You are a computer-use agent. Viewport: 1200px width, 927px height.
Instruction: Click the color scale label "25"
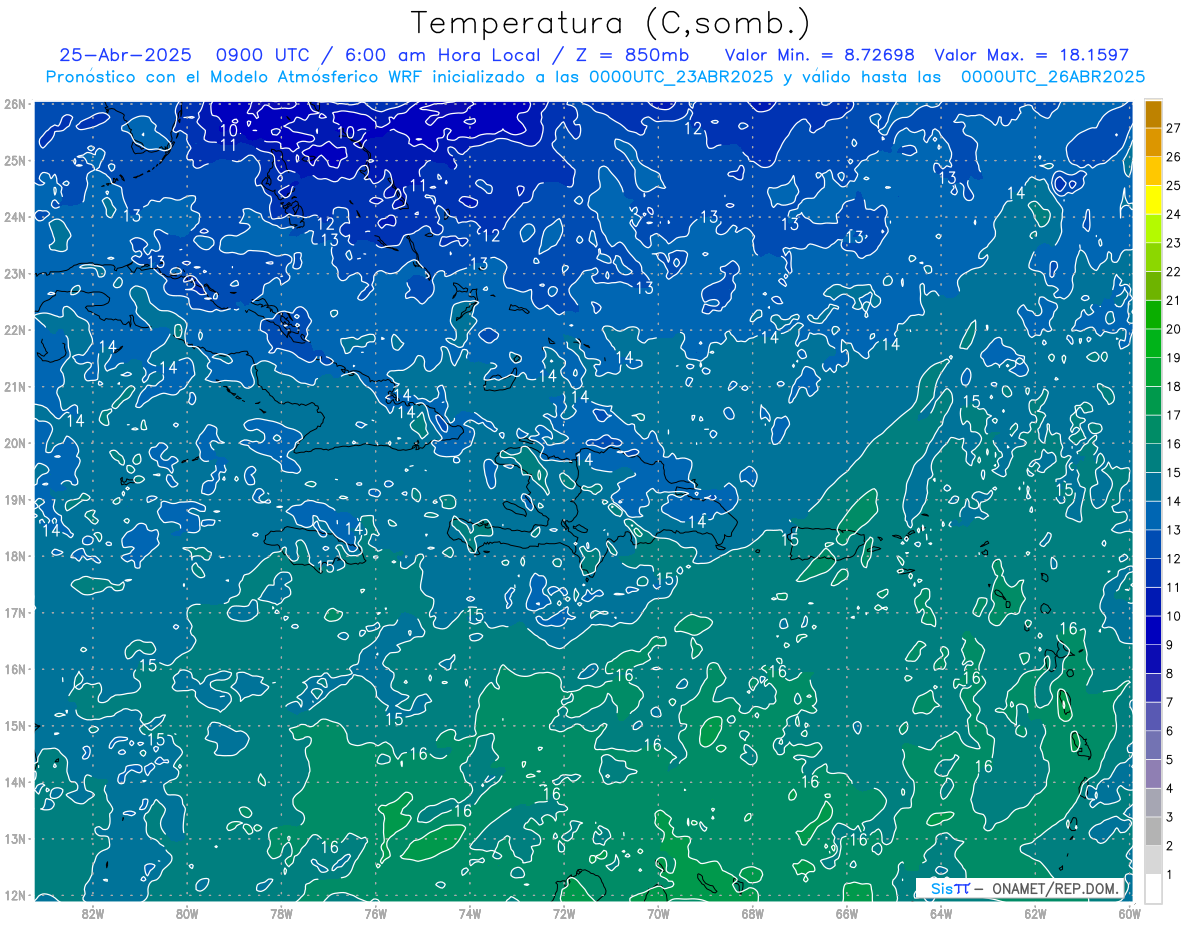(1174, 186)
